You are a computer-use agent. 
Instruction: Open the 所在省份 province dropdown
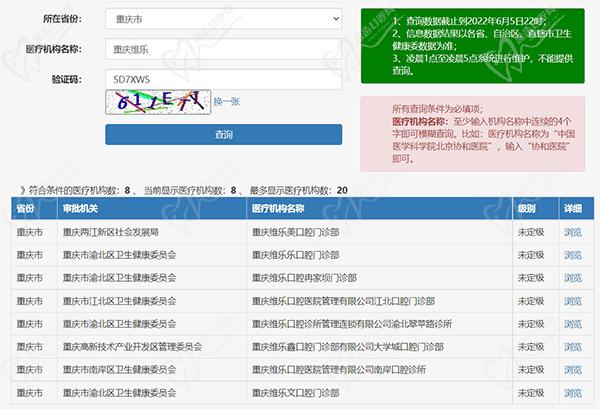pos(223,19)
